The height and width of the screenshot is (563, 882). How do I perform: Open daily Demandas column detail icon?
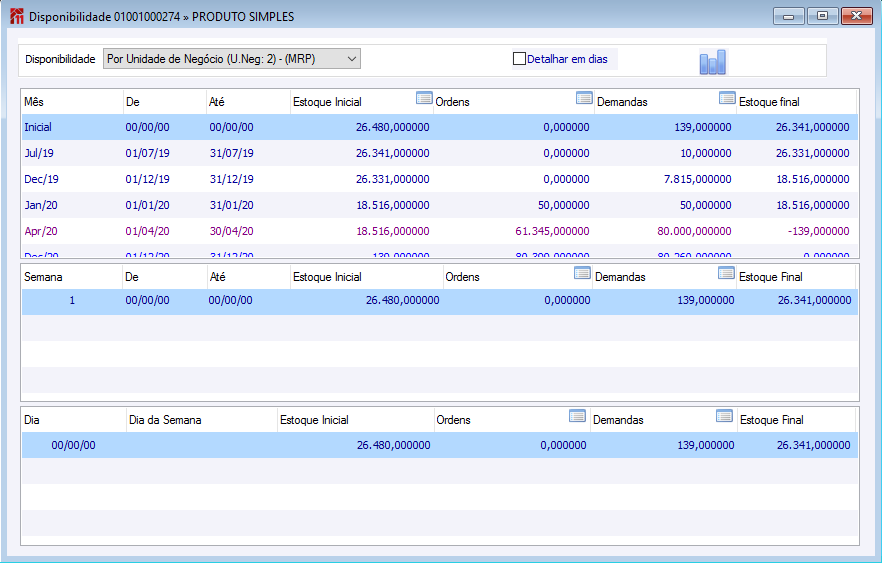(724, 416)
